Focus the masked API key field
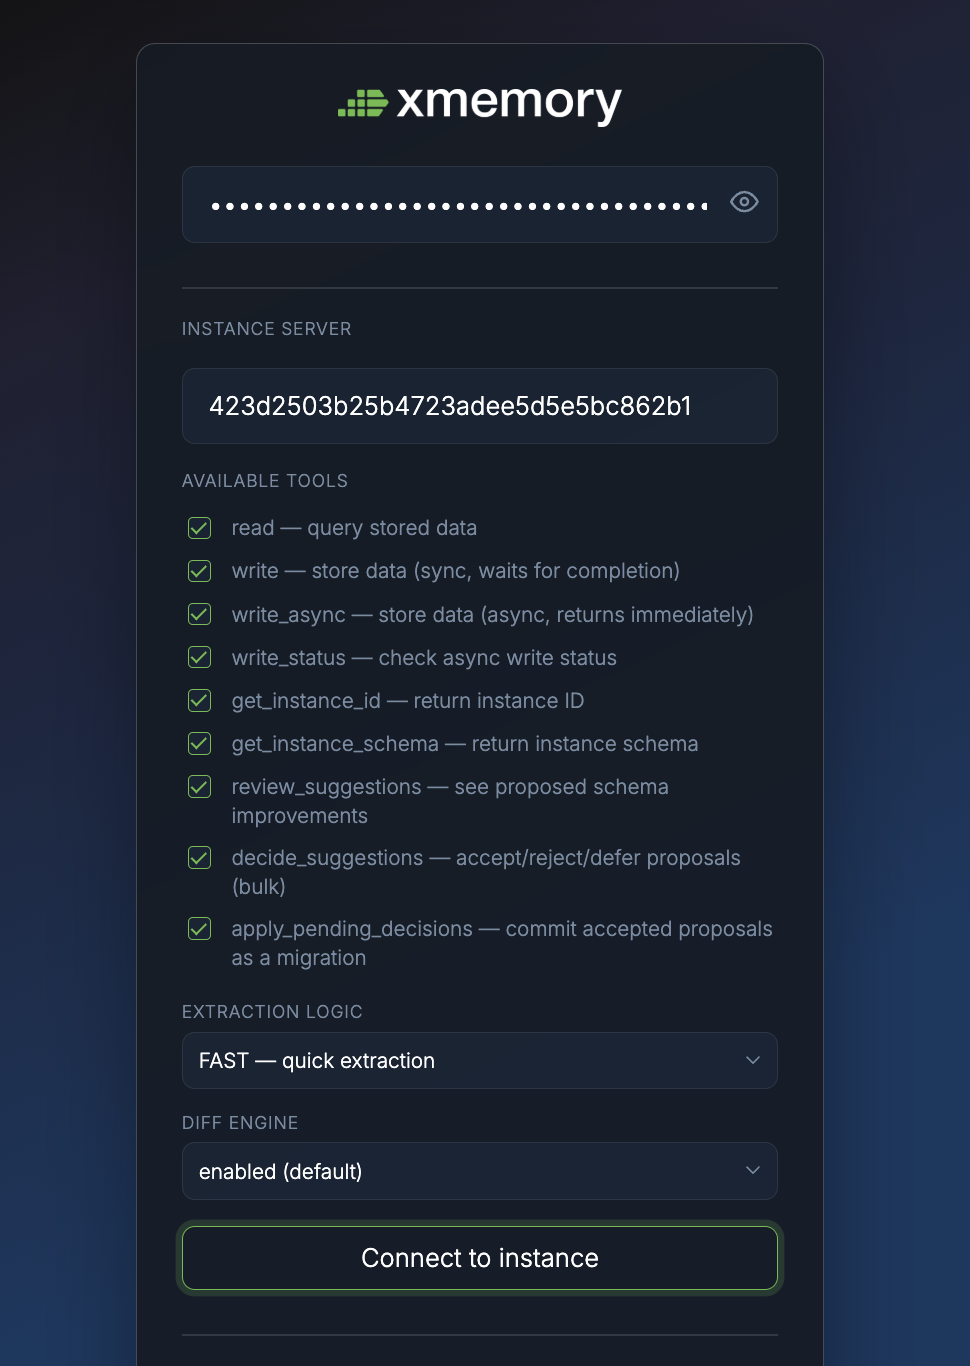 click(480, 204)
